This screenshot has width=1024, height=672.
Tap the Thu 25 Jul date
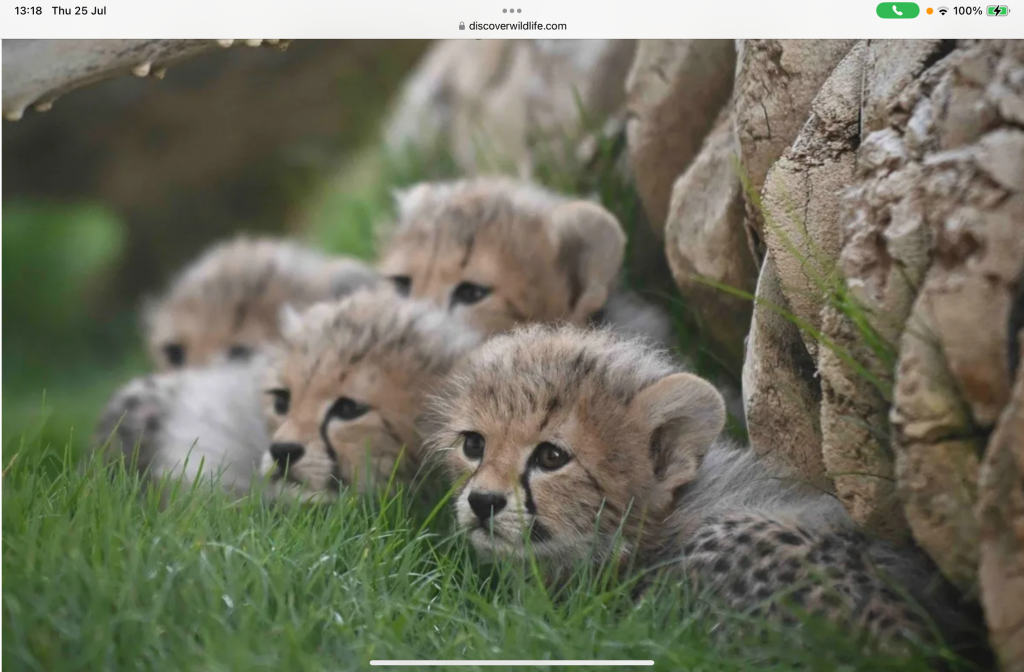pyautogui.click(x=79, y=10)
